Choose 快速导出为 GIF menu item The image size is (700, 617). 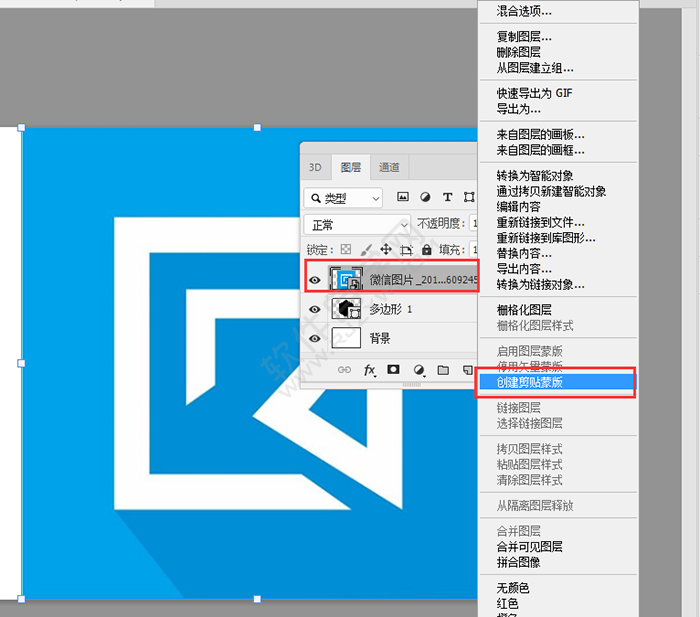click(x=534, y=93)
